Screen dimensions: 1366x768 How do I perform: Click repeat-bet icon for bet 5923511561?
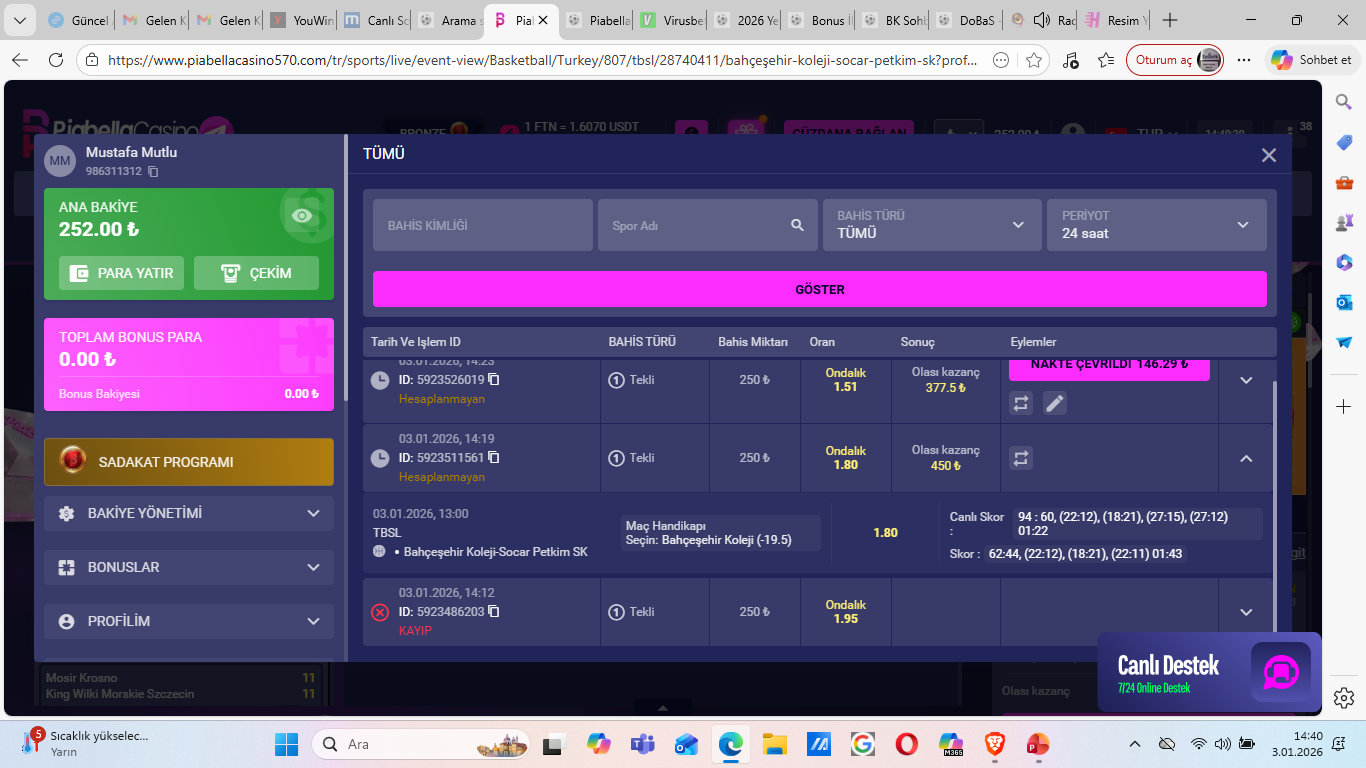[1021, 458]
